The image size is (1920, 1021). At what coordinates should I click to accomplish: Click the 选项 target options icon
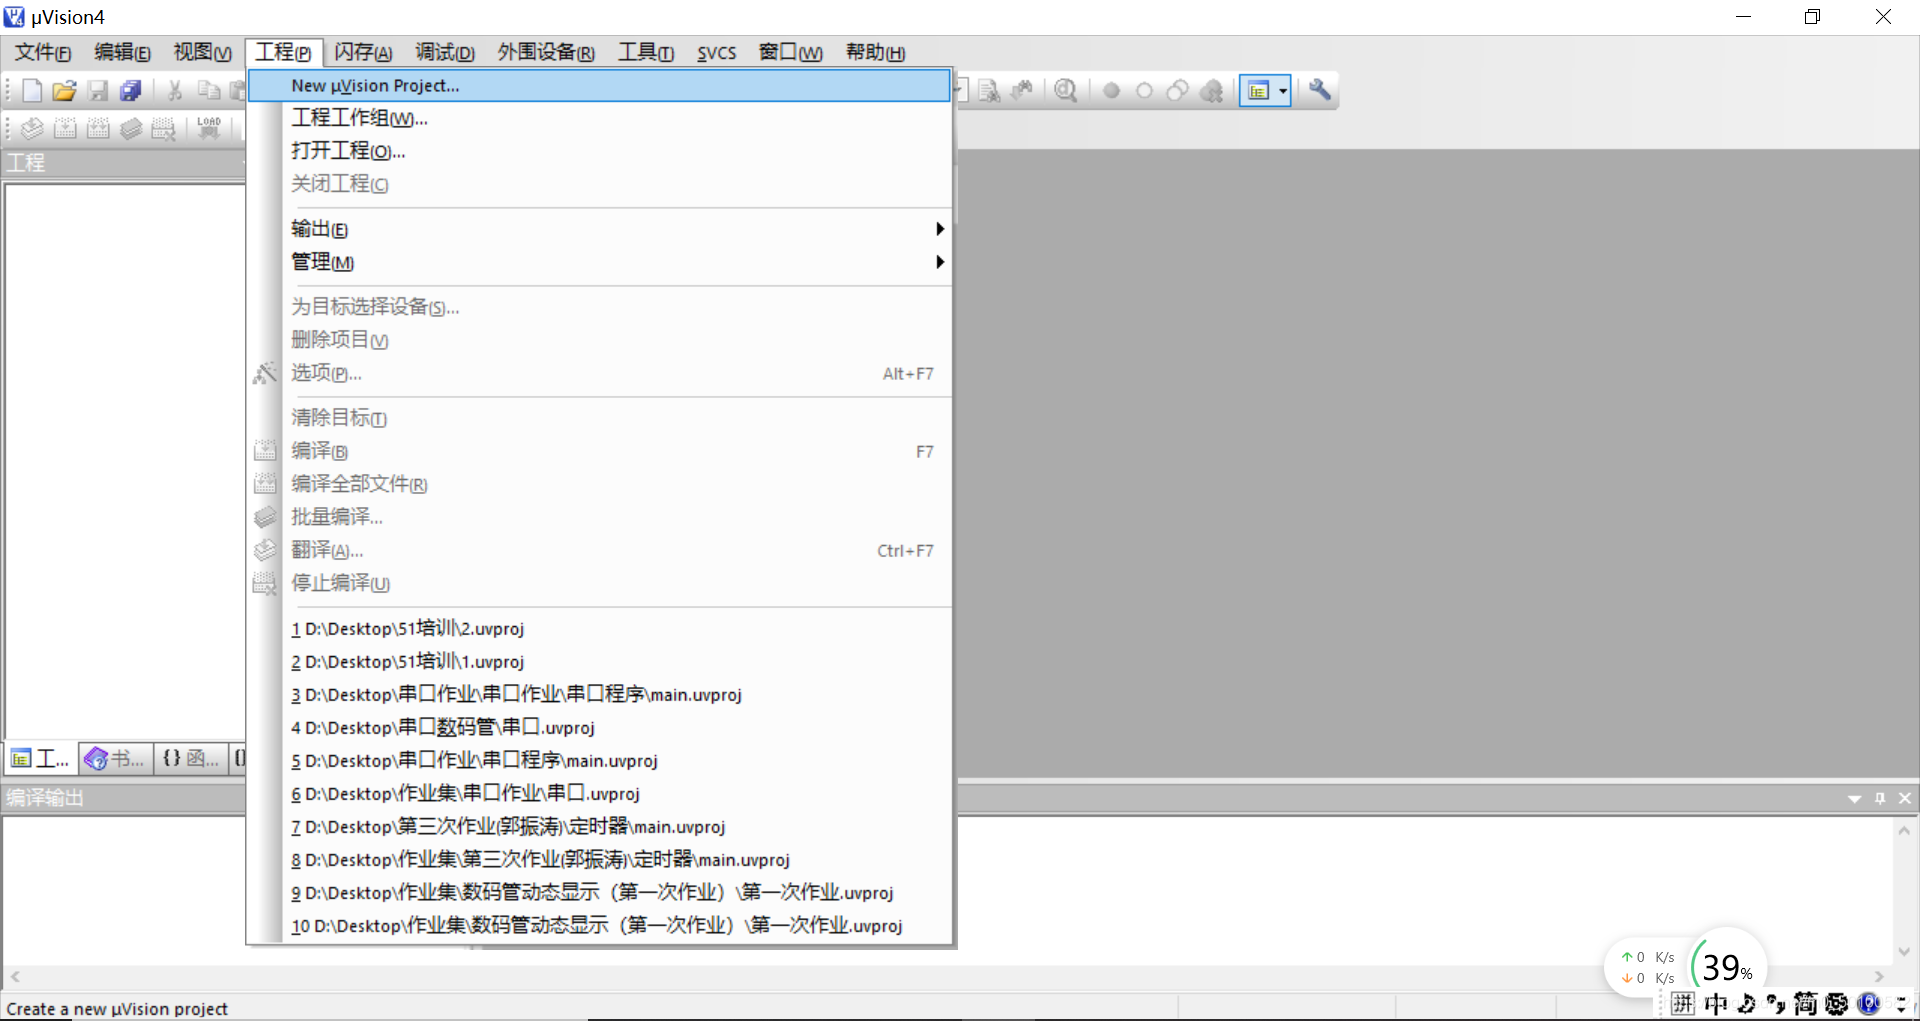[264, 373]
